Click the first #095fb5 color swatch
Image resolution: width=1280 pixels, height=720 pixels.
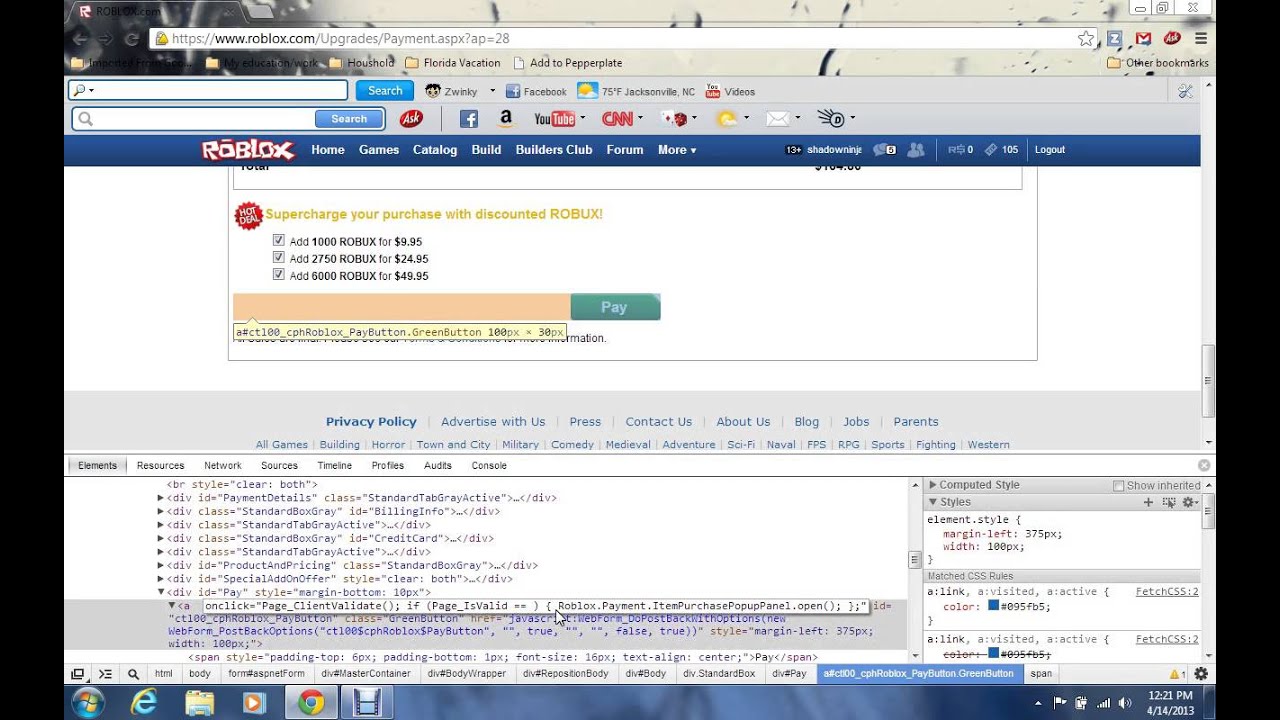(x=994, y=606)
